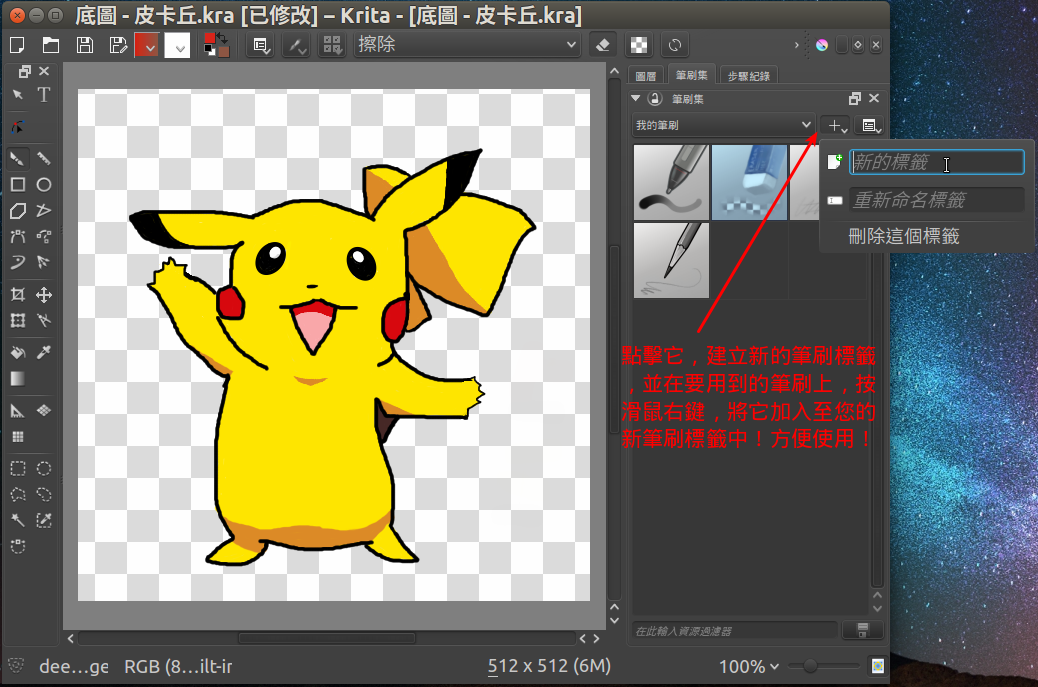Select the color picker eyedropper tool
Viewport: 1038px width, 687px height.
click(x=44, y=352)
